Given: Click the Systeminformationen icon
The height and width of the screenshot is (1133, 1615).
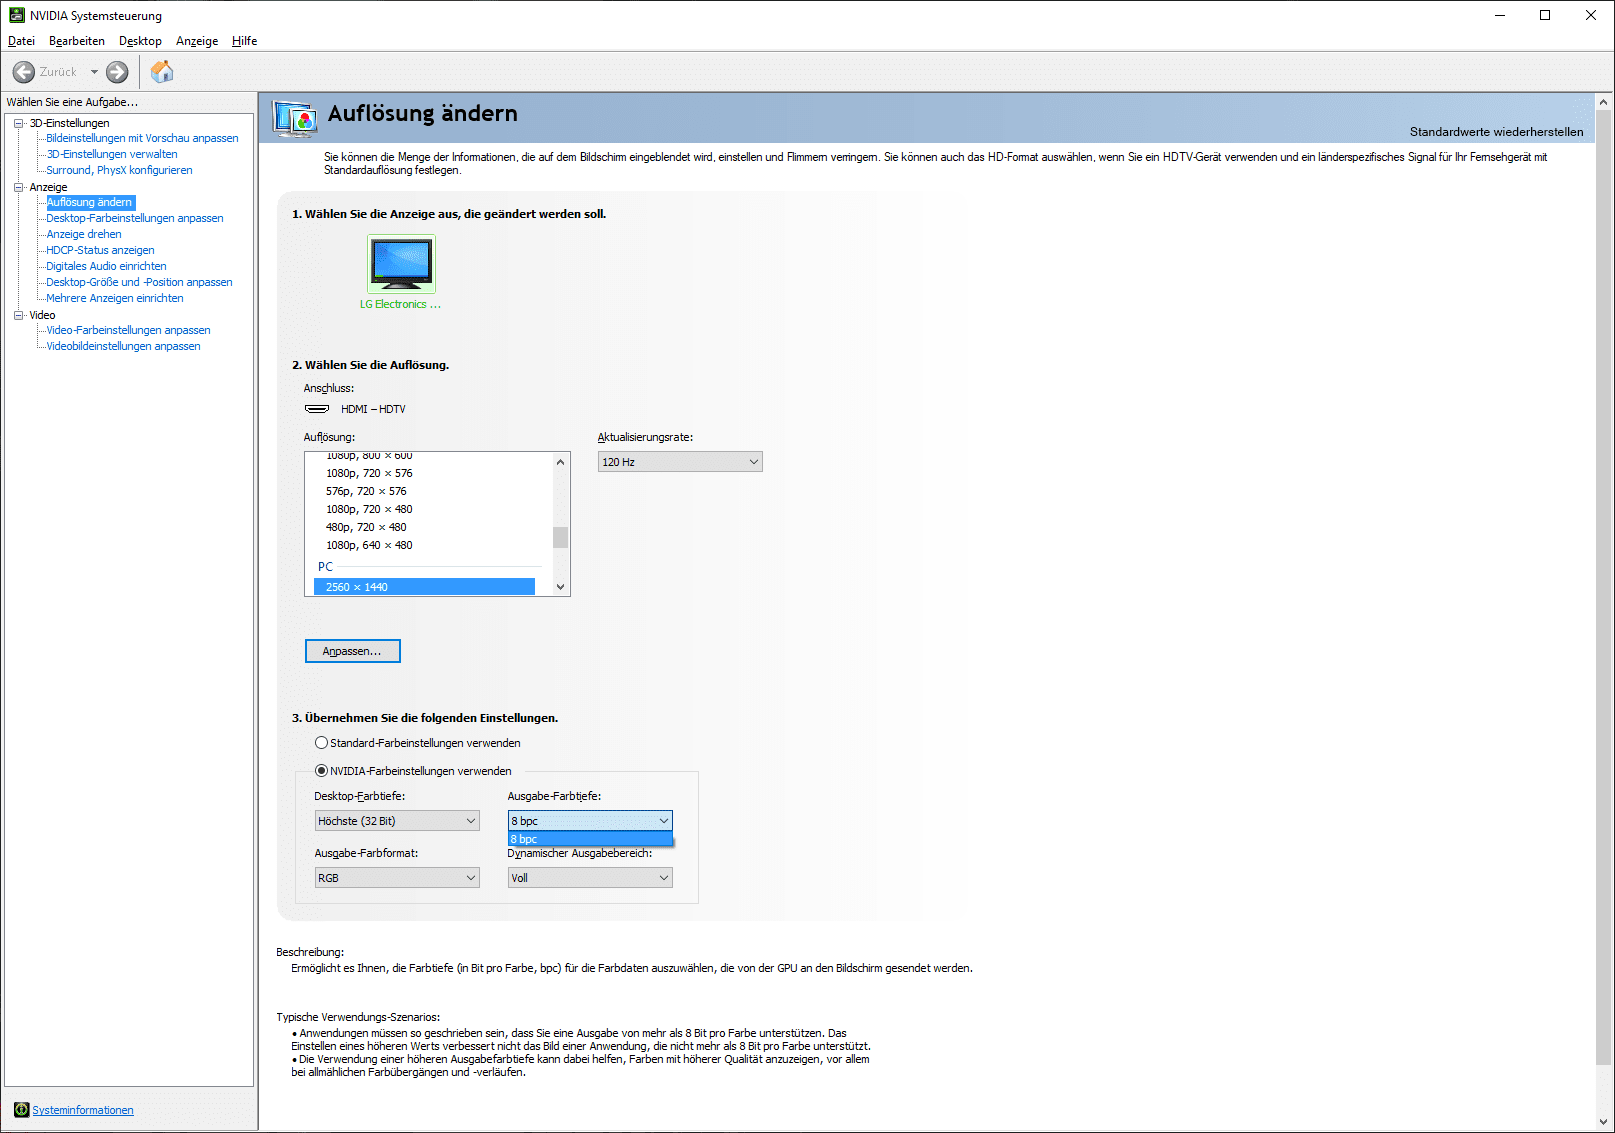Looking at the screenshot, I should tap(21, 1110).
